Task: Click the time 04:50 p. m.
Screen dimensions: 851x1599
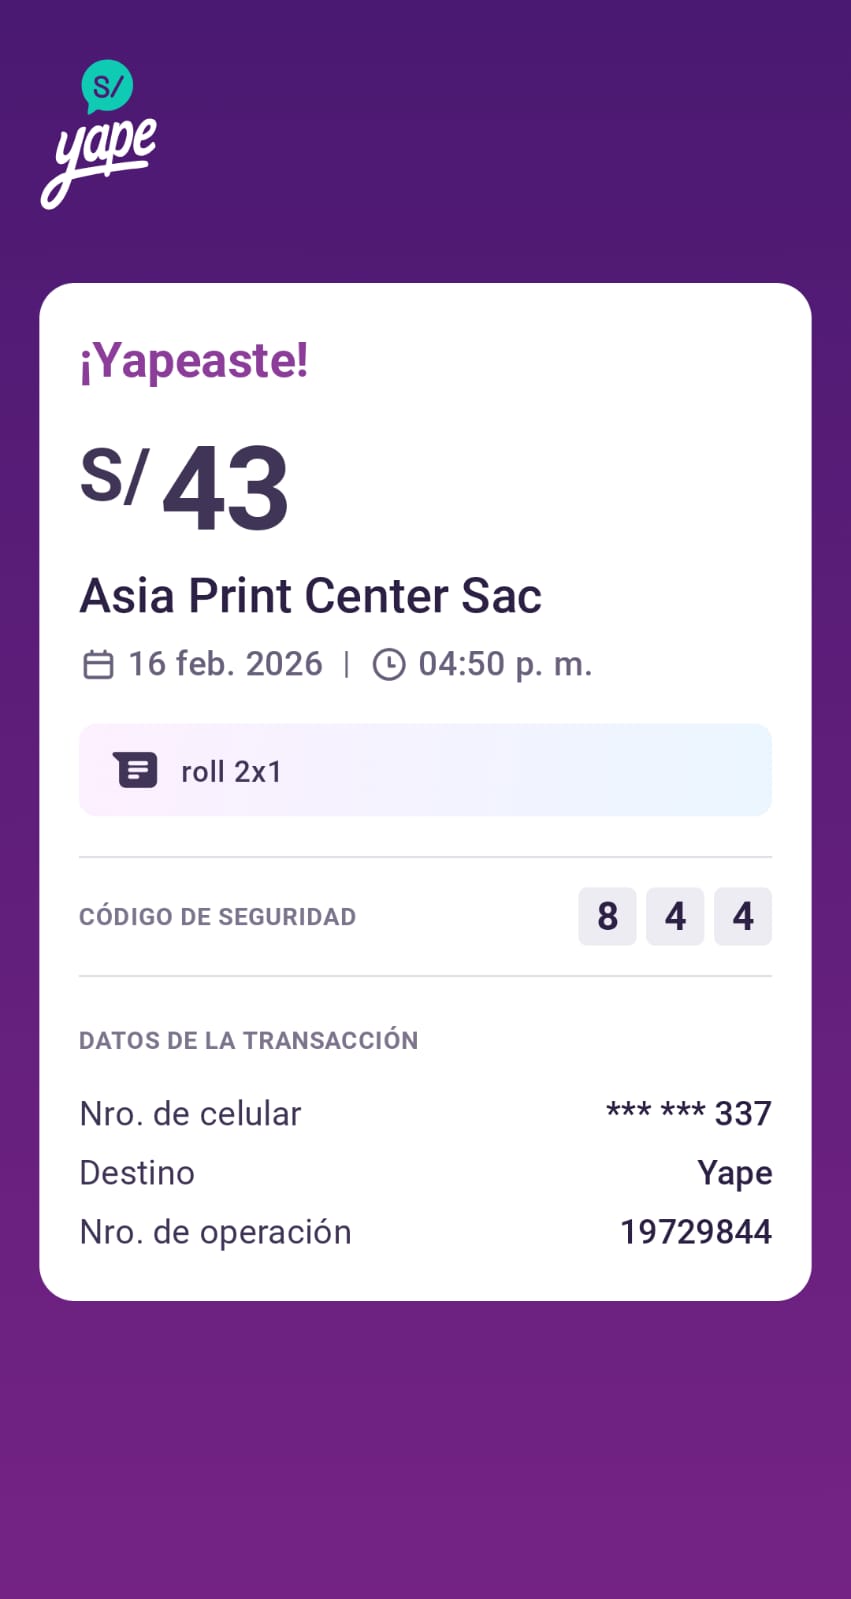Action: pyautogui.click(x=505, y=664)
